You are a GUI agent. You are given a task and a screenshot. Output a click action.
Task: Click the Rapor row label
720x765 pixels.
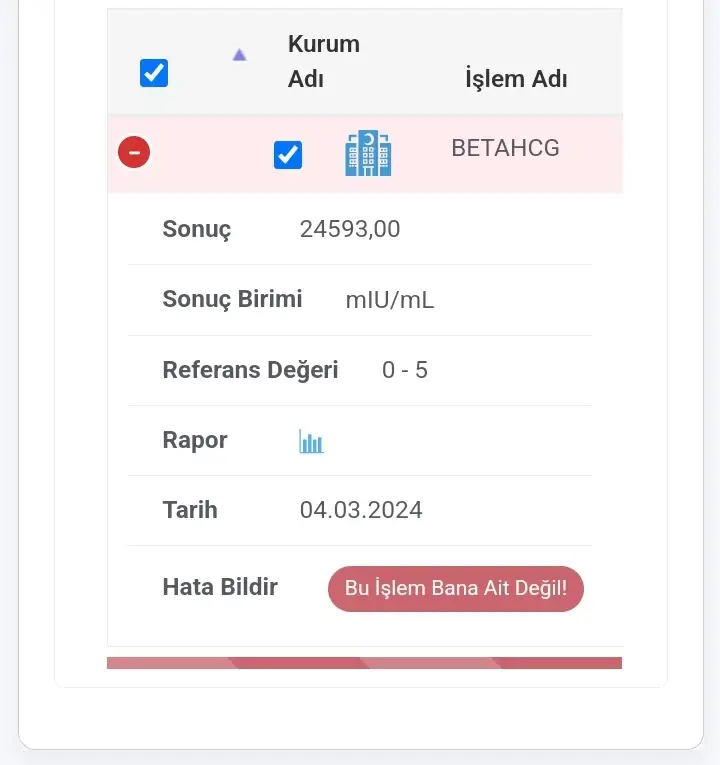tap(195, 440)
